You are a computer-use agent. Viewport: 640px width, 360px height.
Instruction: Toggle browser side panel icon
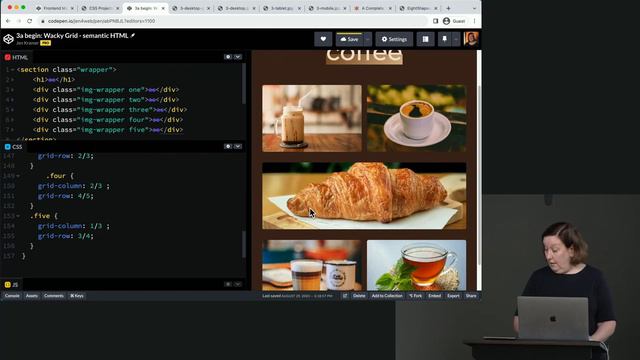pos(436,21)
